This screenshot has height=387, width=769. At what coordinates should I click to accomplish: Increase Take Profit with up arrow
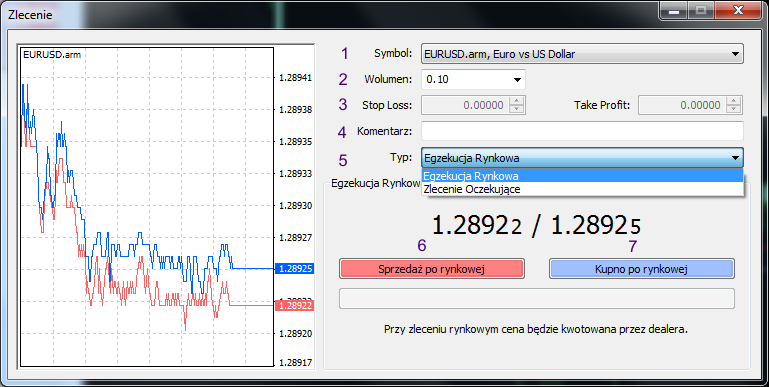tap(733, 101)
